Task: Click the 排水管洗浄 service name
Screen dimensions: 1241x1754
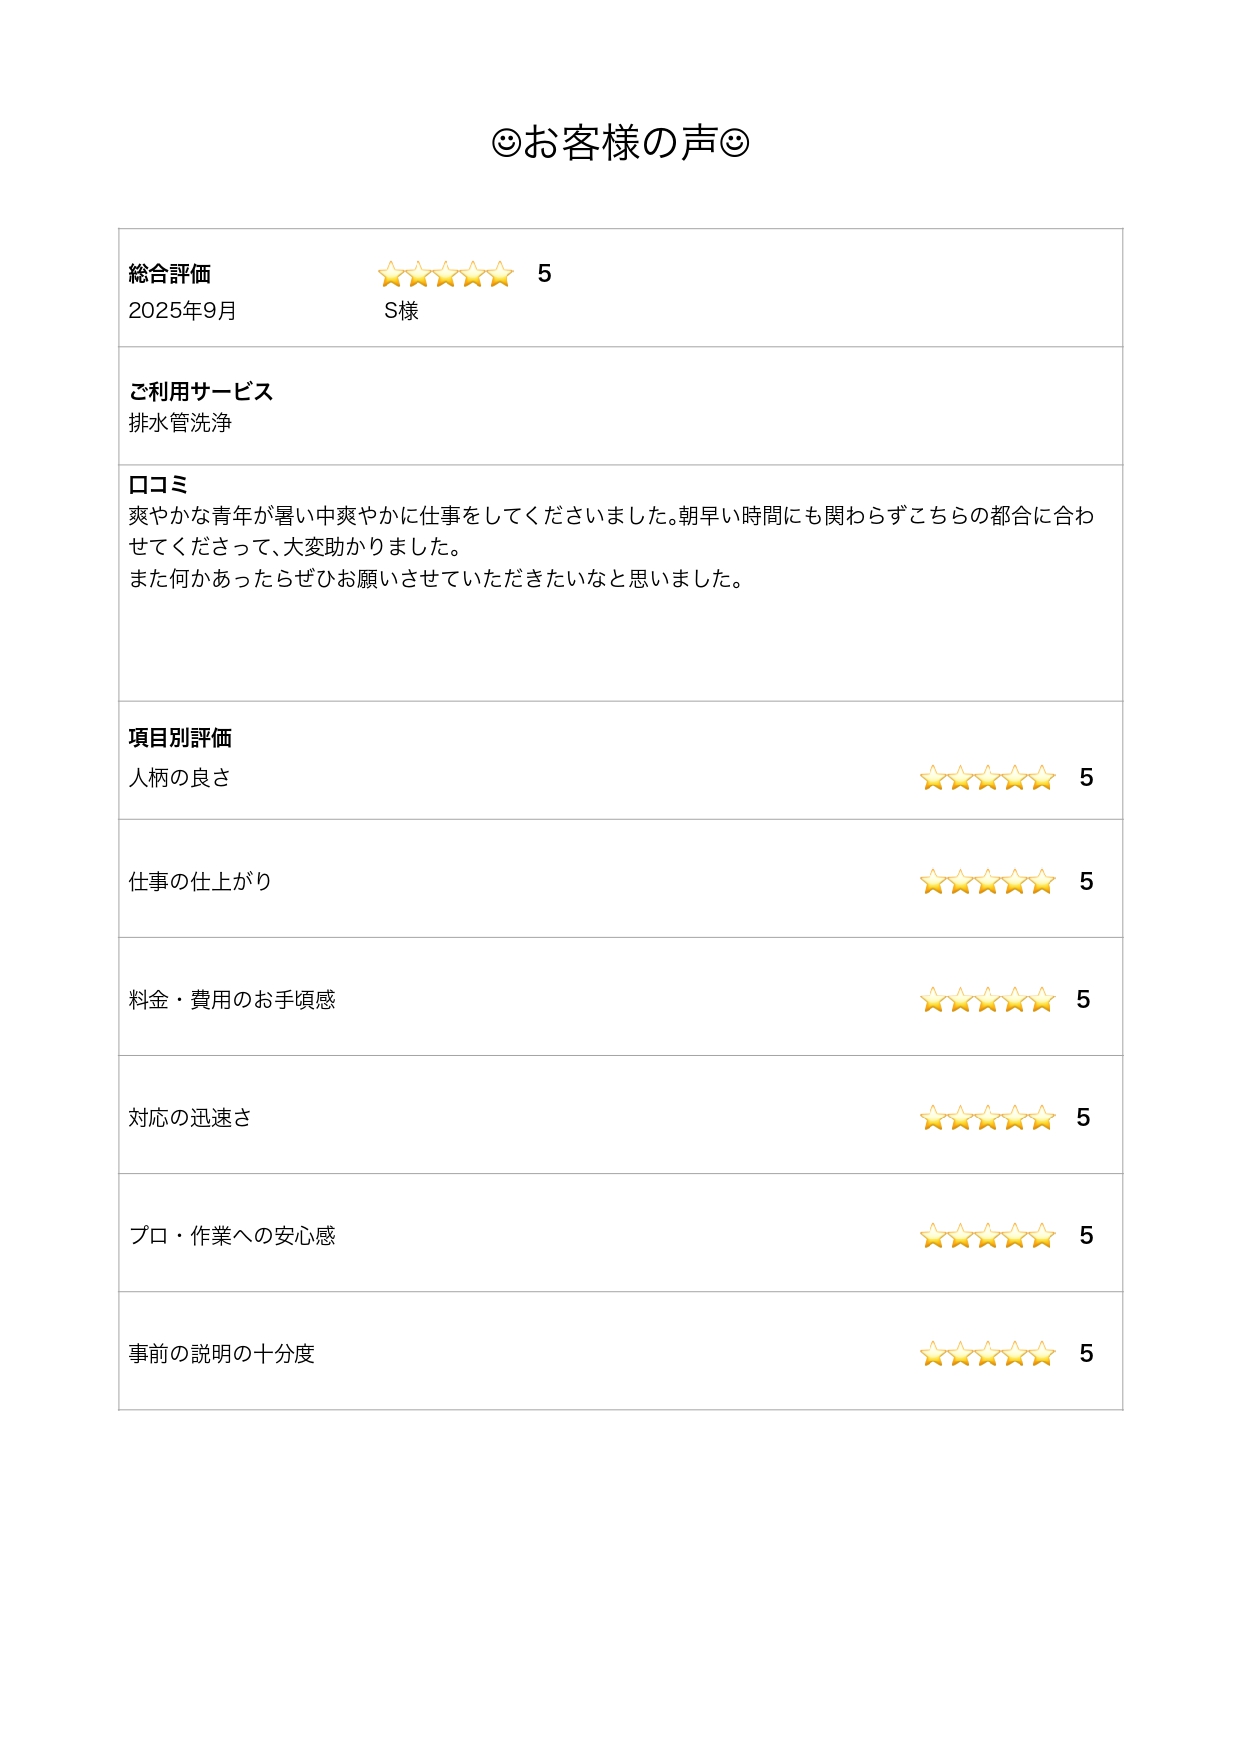Action: (x=180, y=423)
